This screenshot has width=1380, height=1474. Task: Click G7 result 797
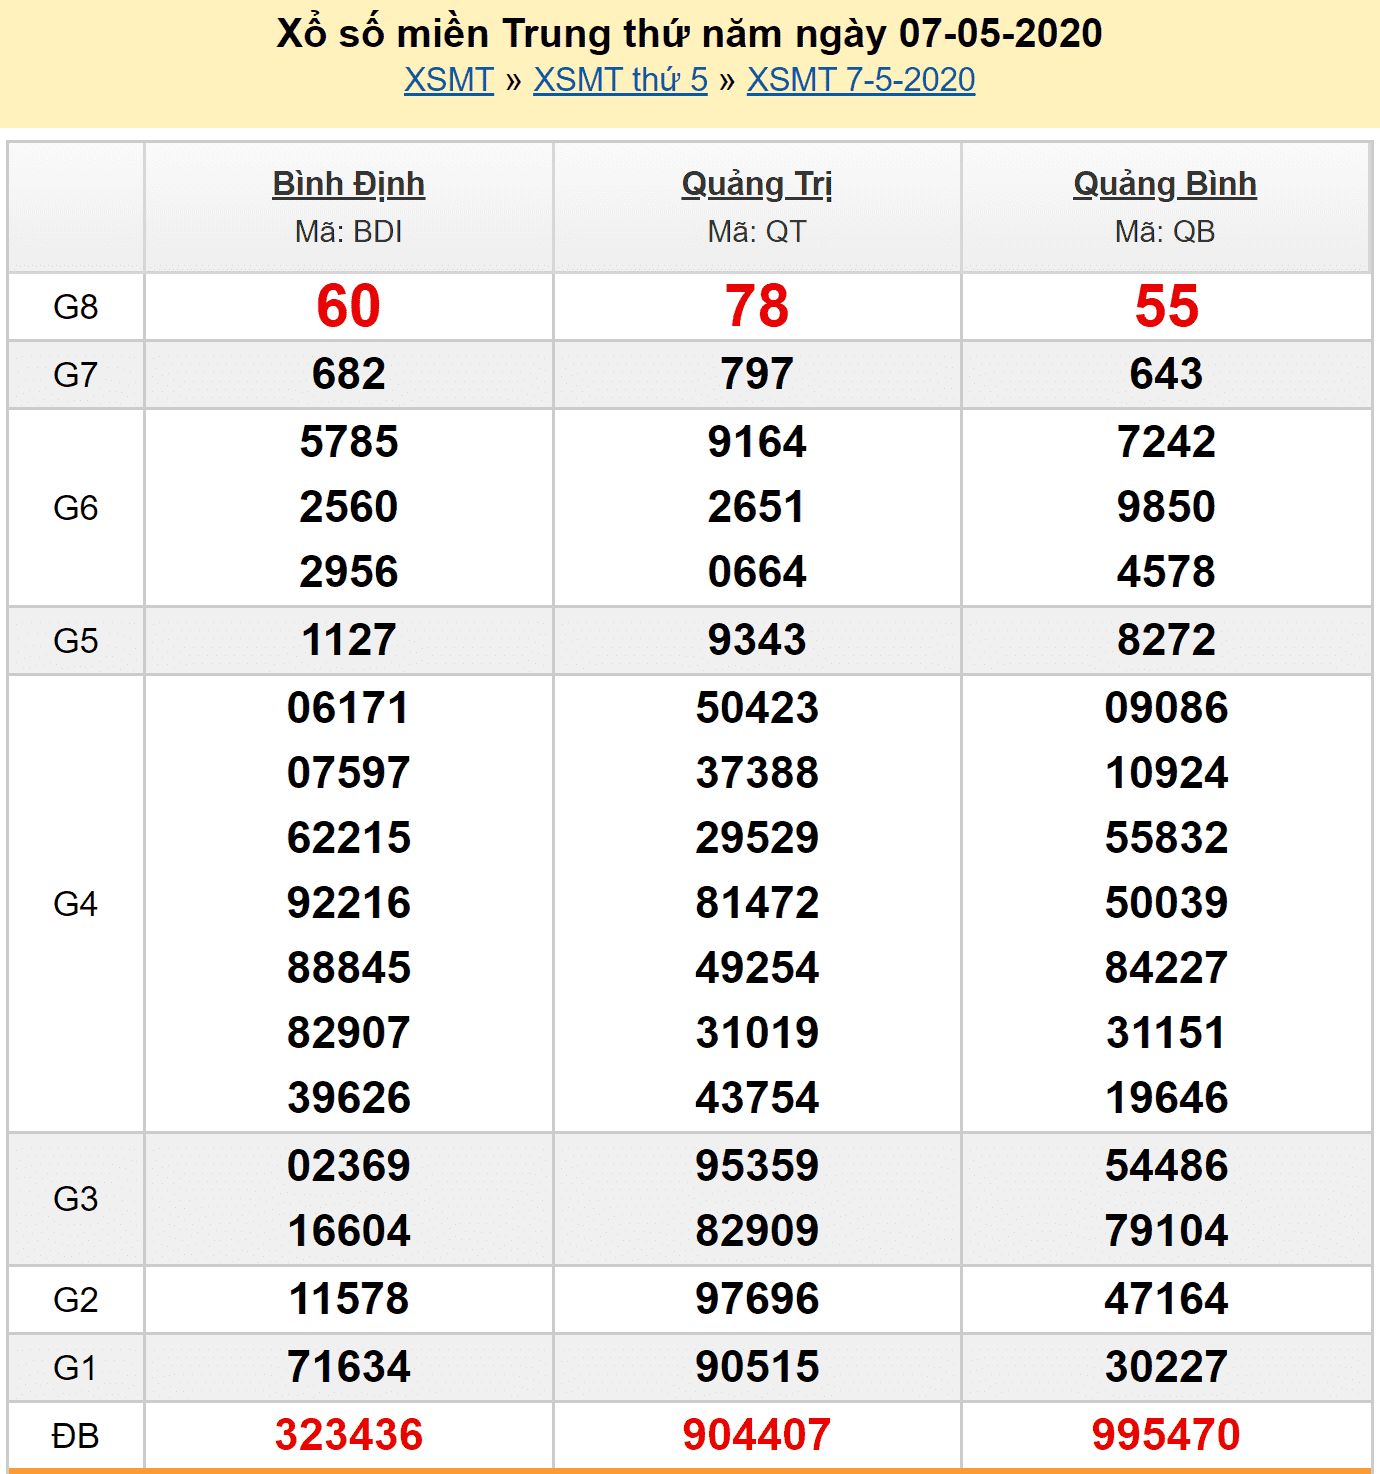pos(757,374)
